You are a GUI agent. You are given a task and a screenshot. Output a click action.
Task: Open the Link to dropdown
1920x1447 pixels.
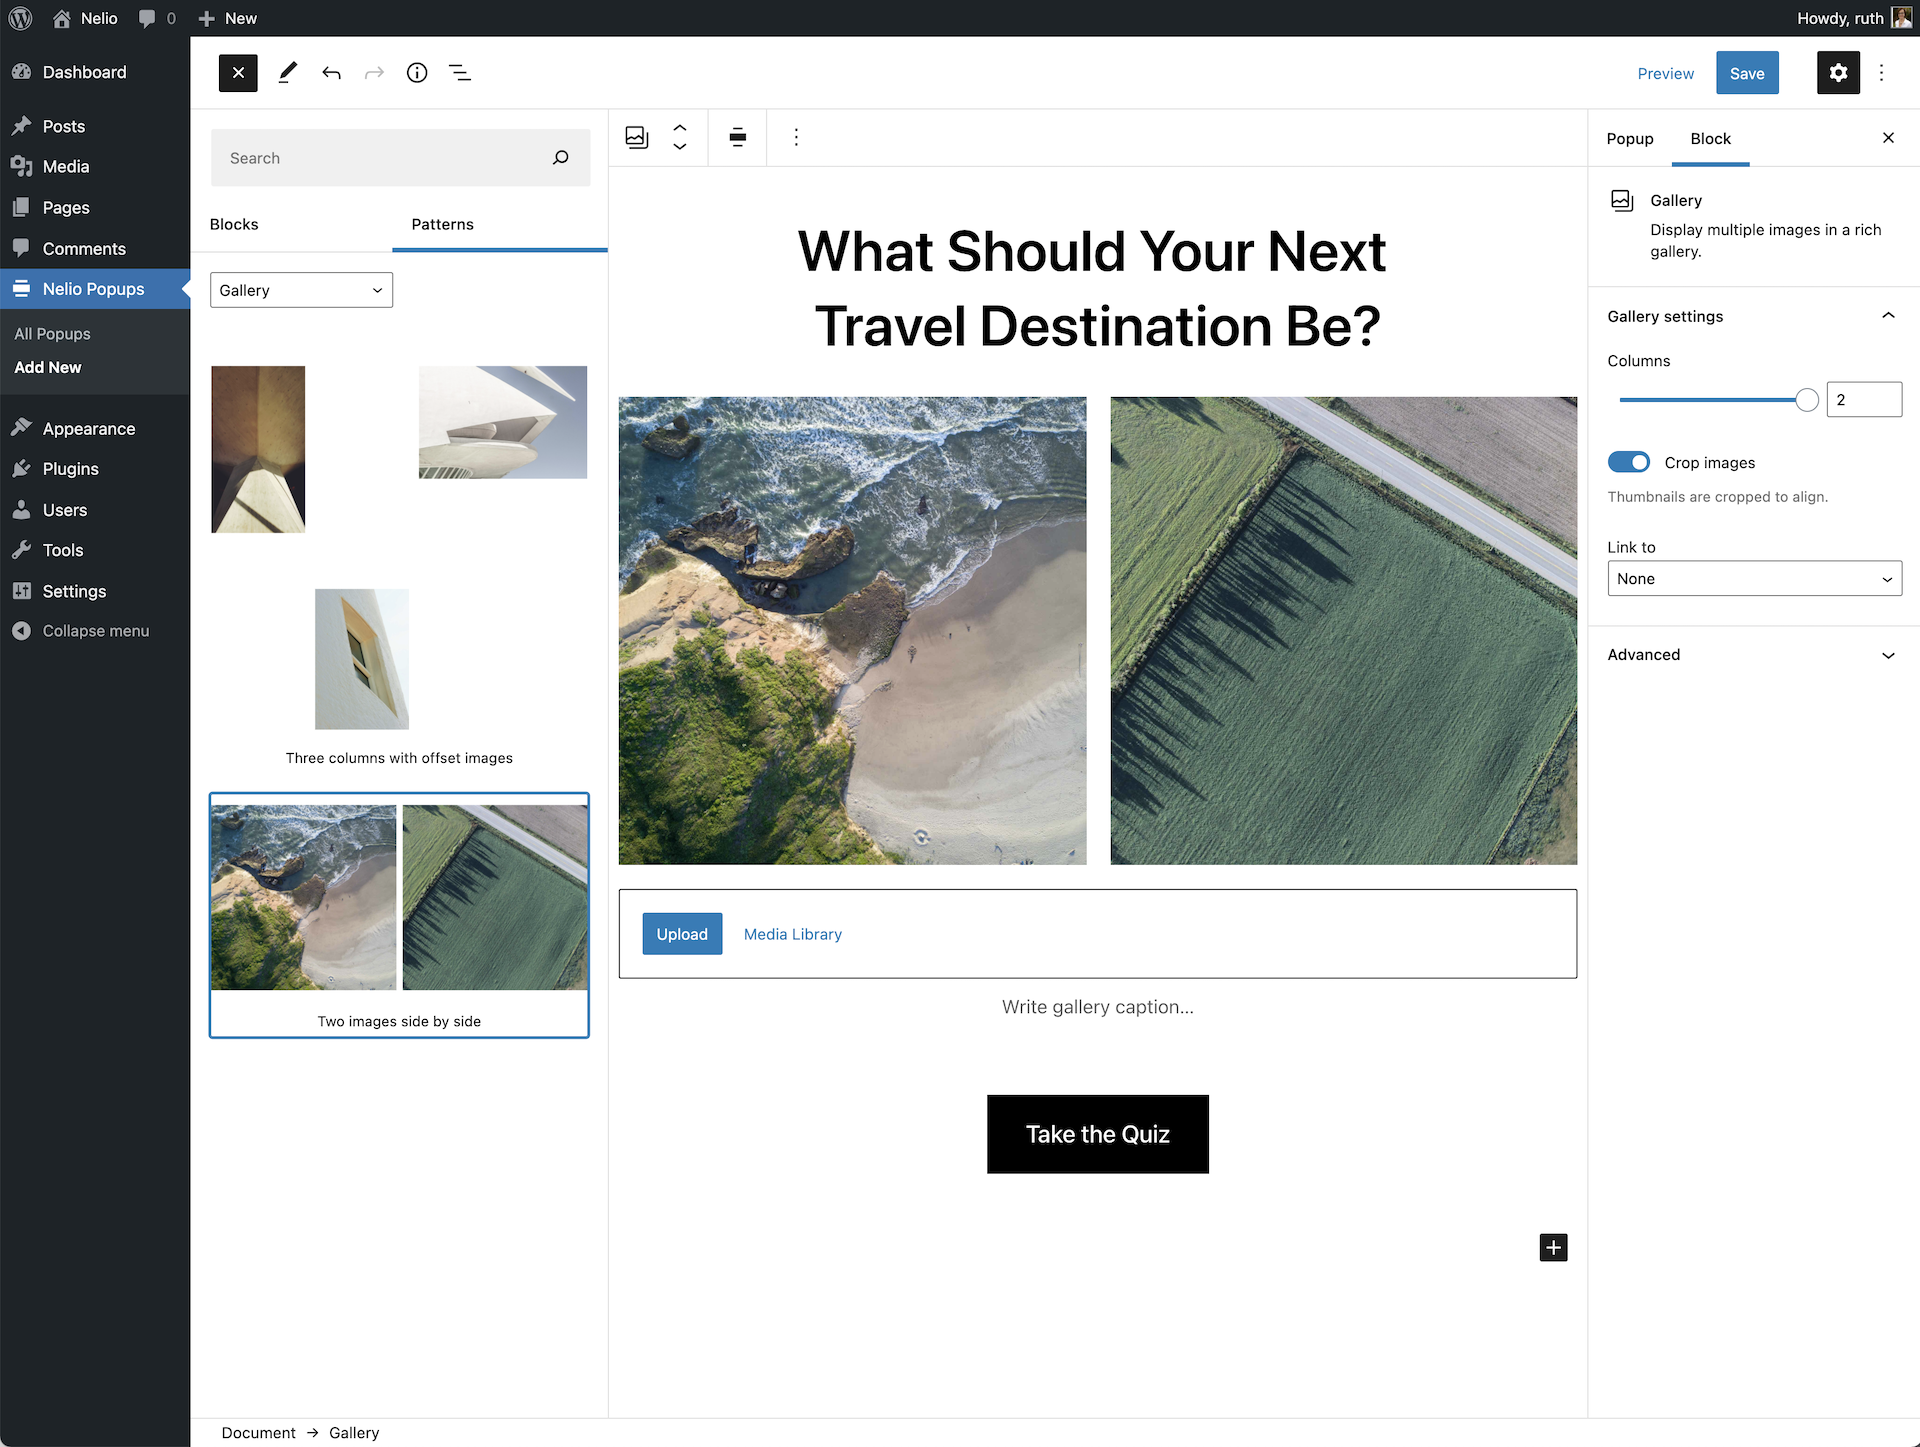1754,579
